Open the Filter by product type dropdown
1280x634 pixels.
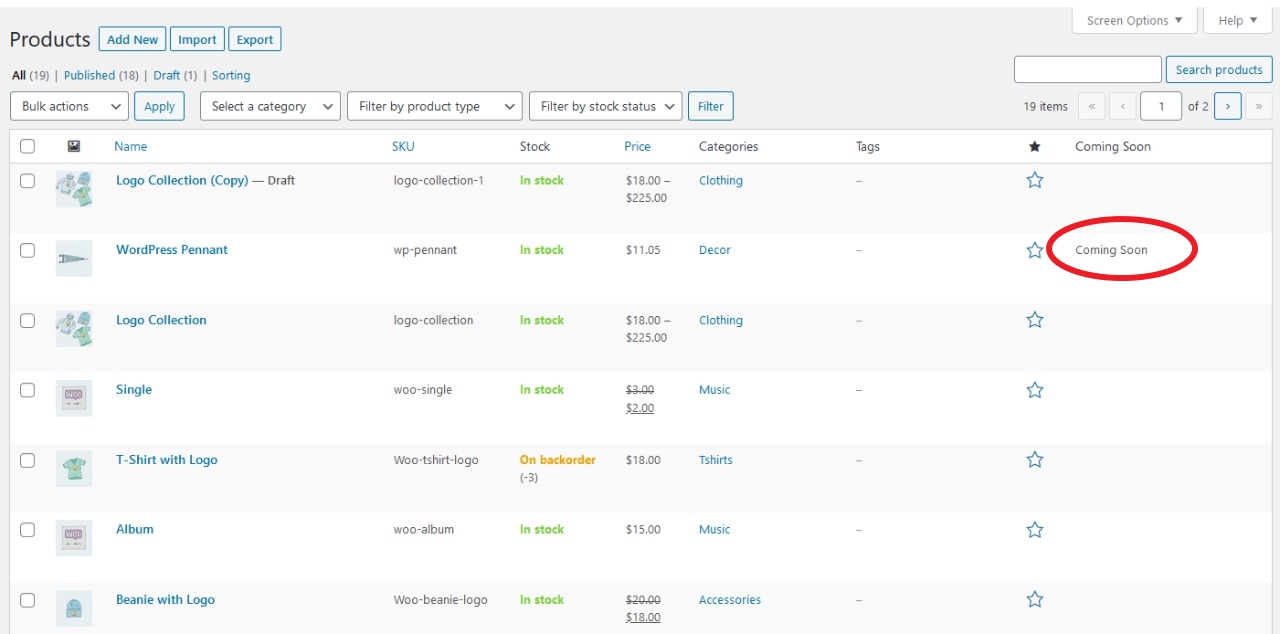[x=435, y=106]
